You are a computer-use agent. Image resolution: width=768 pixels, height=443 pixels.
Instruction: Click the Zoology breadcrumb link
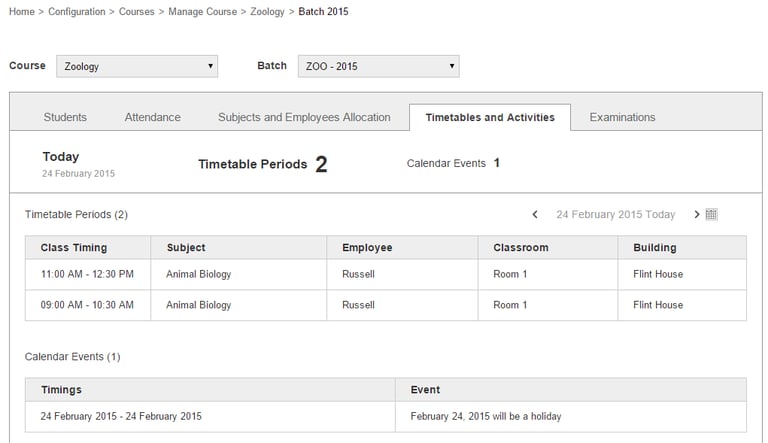[x=266, y=12]
